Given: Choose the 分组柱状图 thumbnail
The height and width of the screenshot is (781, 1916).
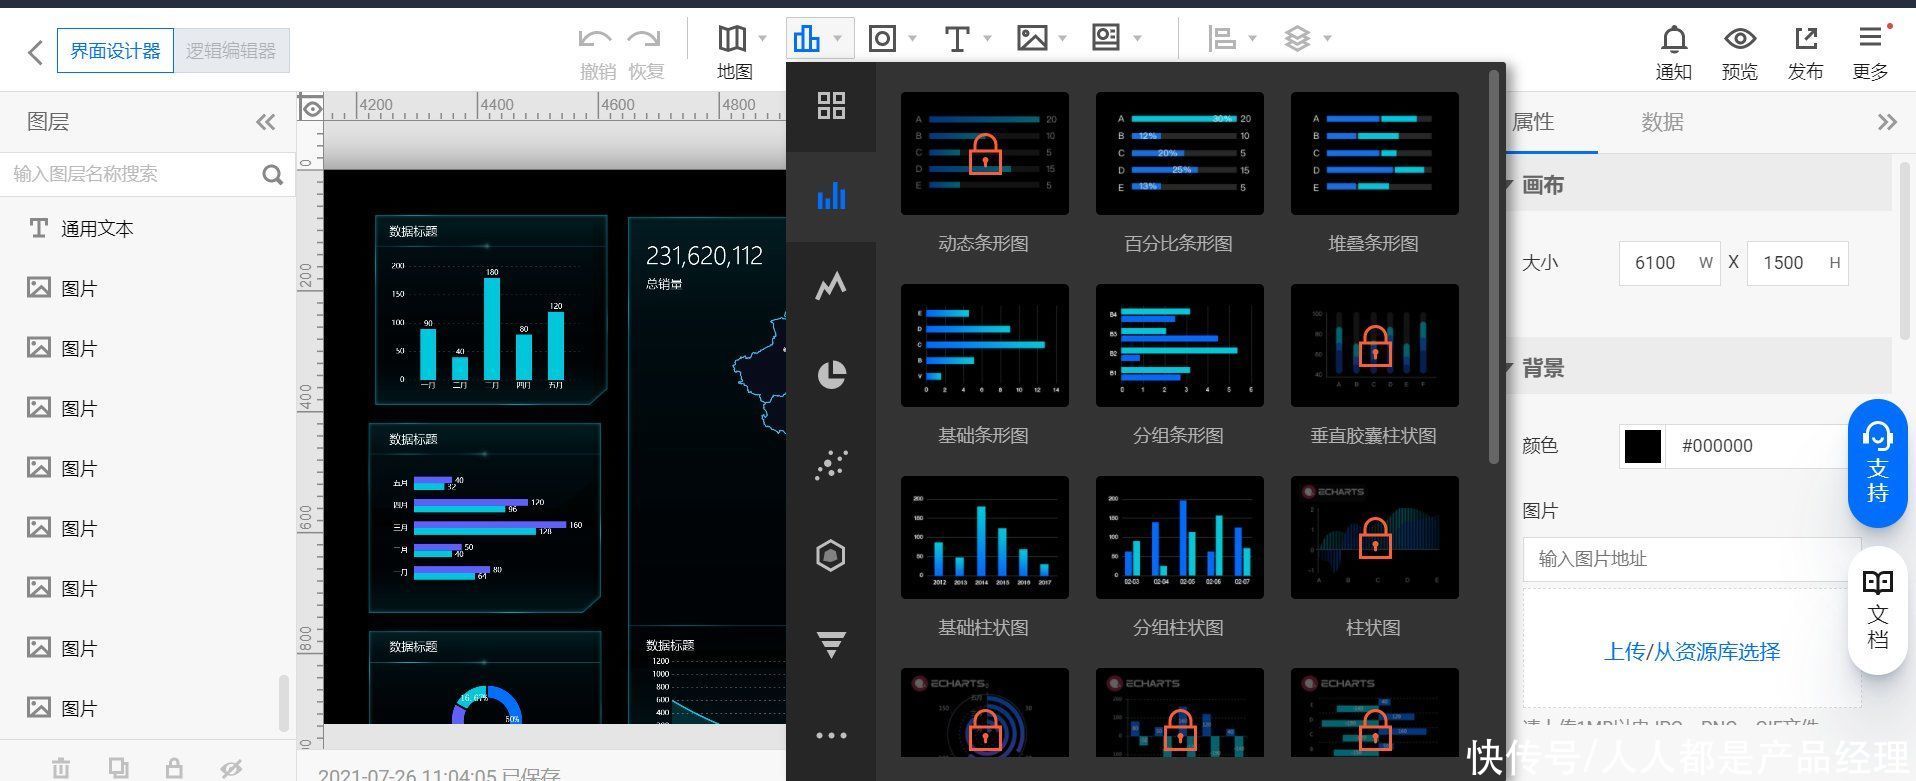Looking at the screenshot, I should pos(1180,538).
